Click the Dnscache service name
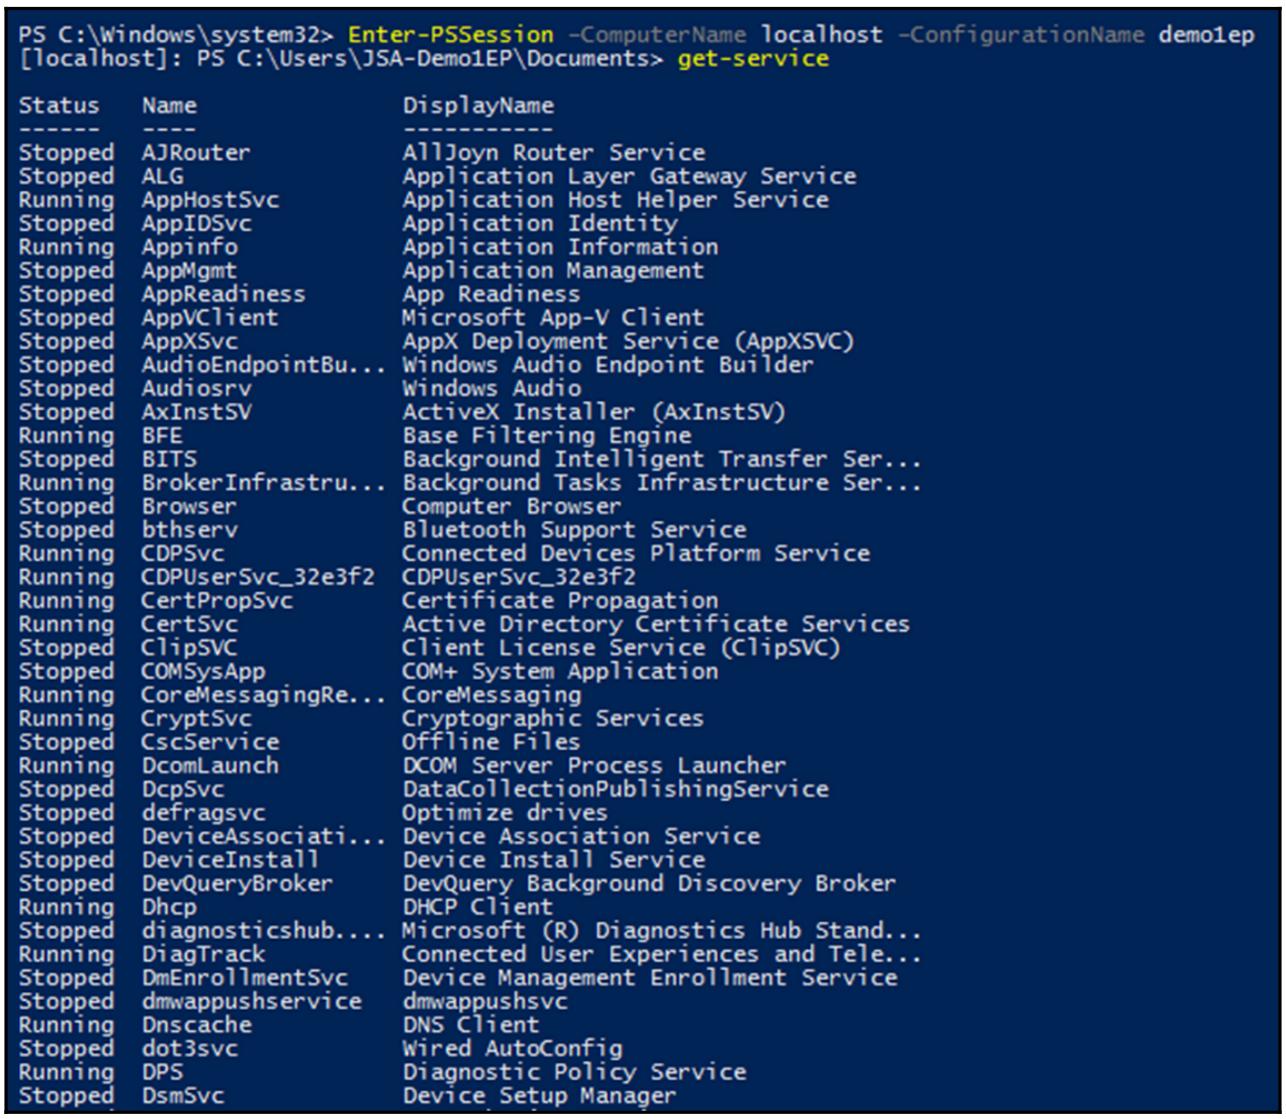Screen dimensions: 1286x1119 196,1025
